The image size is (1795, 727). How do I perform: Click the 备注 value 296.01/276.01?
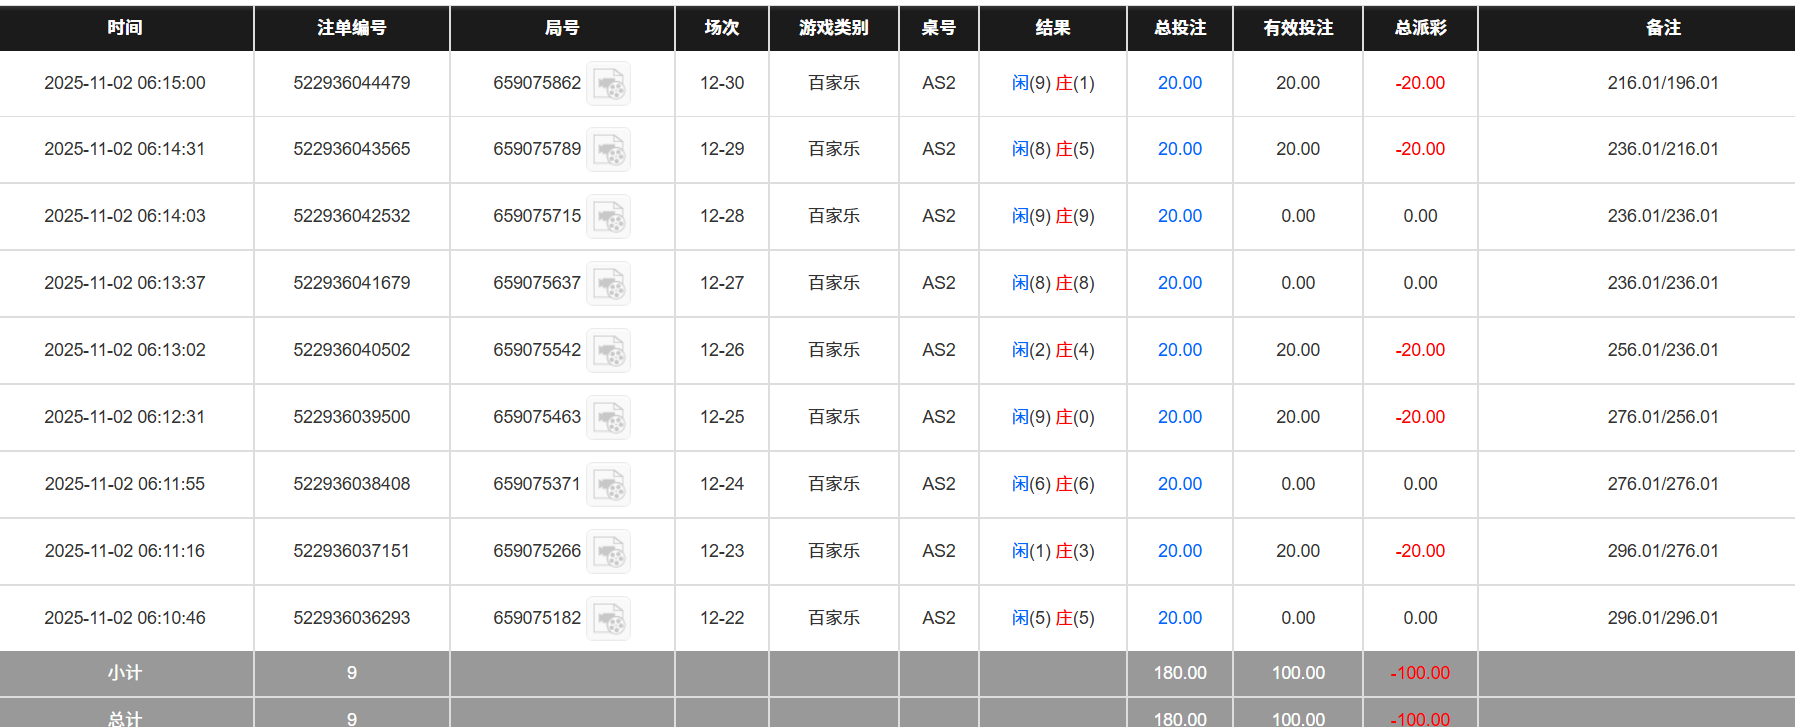tap(1662, 551)
